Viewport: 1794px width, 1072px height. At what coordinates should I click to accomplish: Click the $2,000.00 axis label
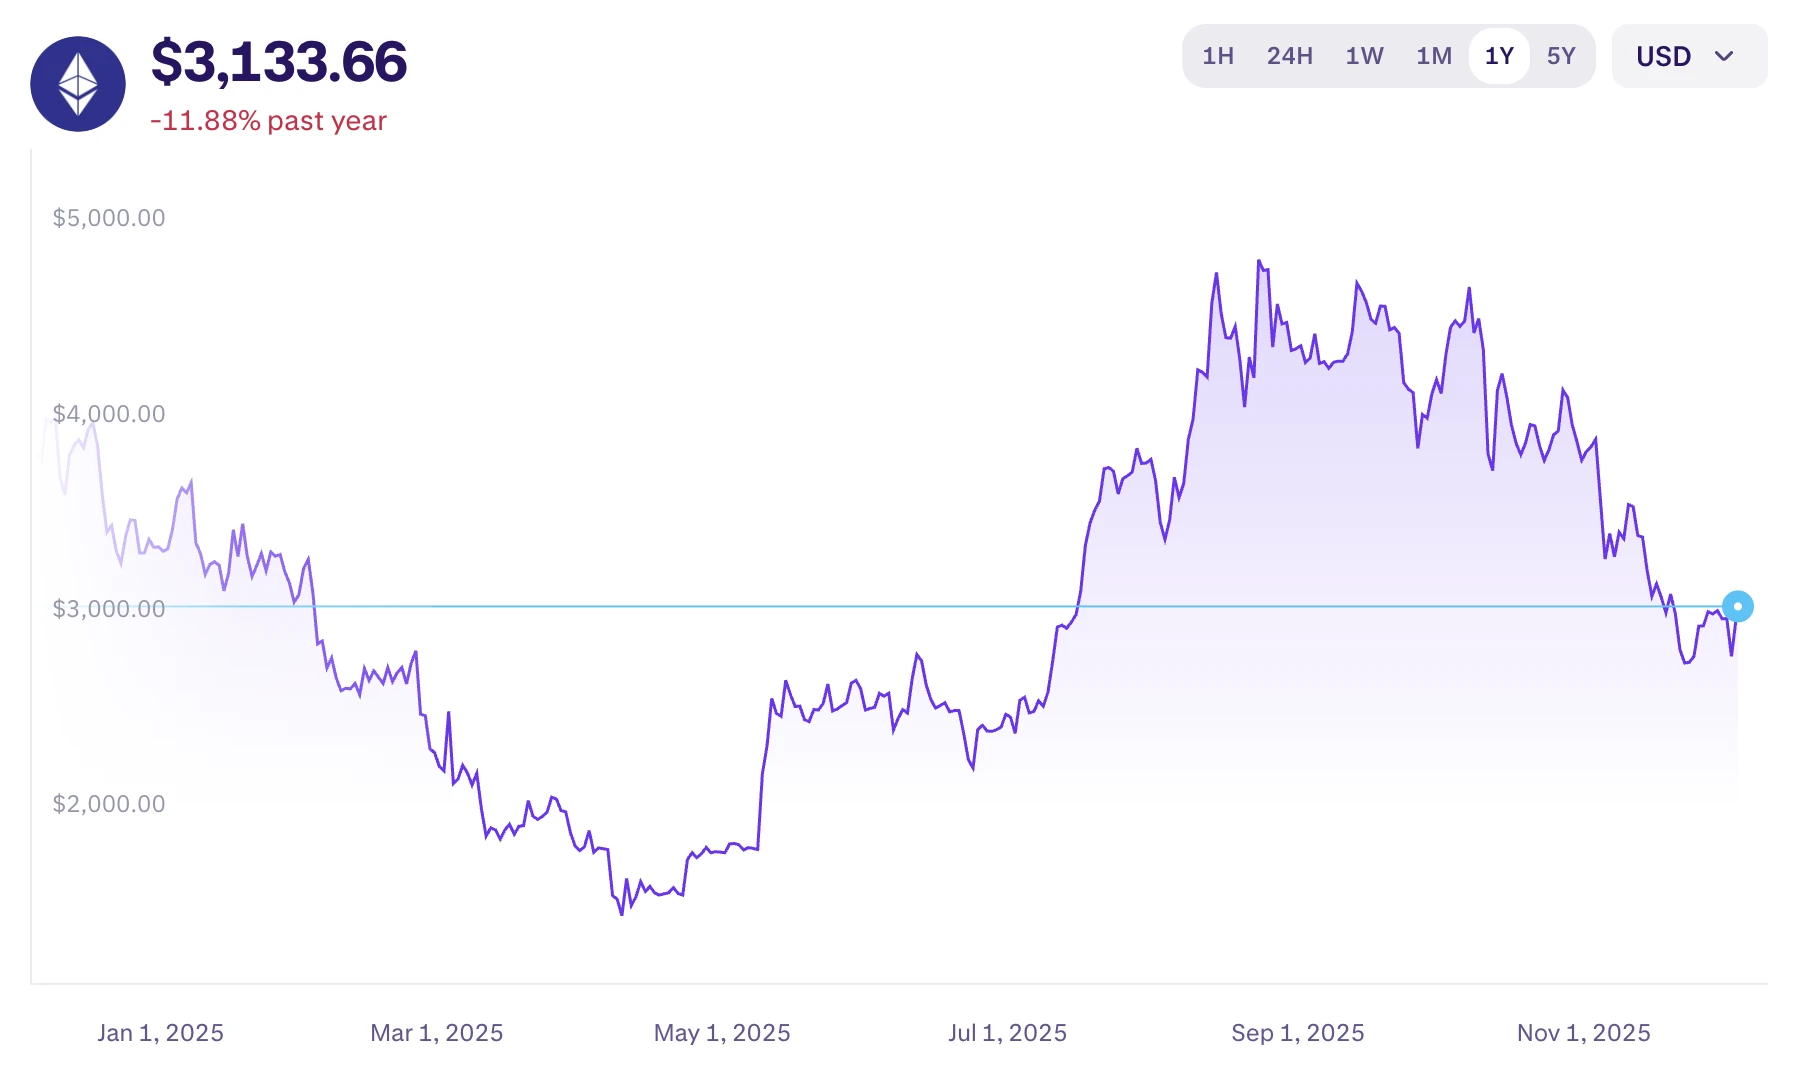click(109, 803)
